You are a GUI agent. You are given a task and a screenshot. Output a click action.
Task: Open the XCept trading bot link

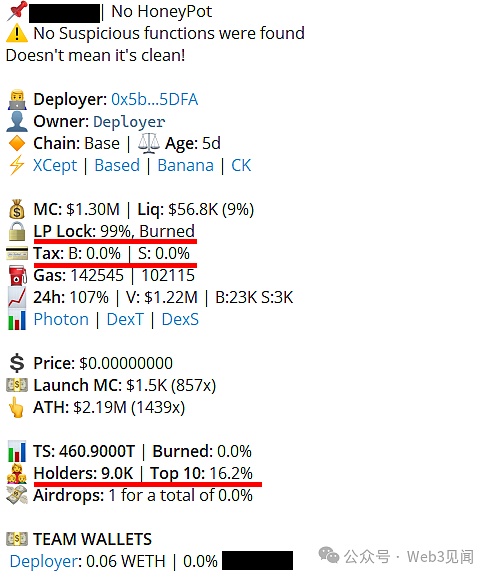click(55, 165)
